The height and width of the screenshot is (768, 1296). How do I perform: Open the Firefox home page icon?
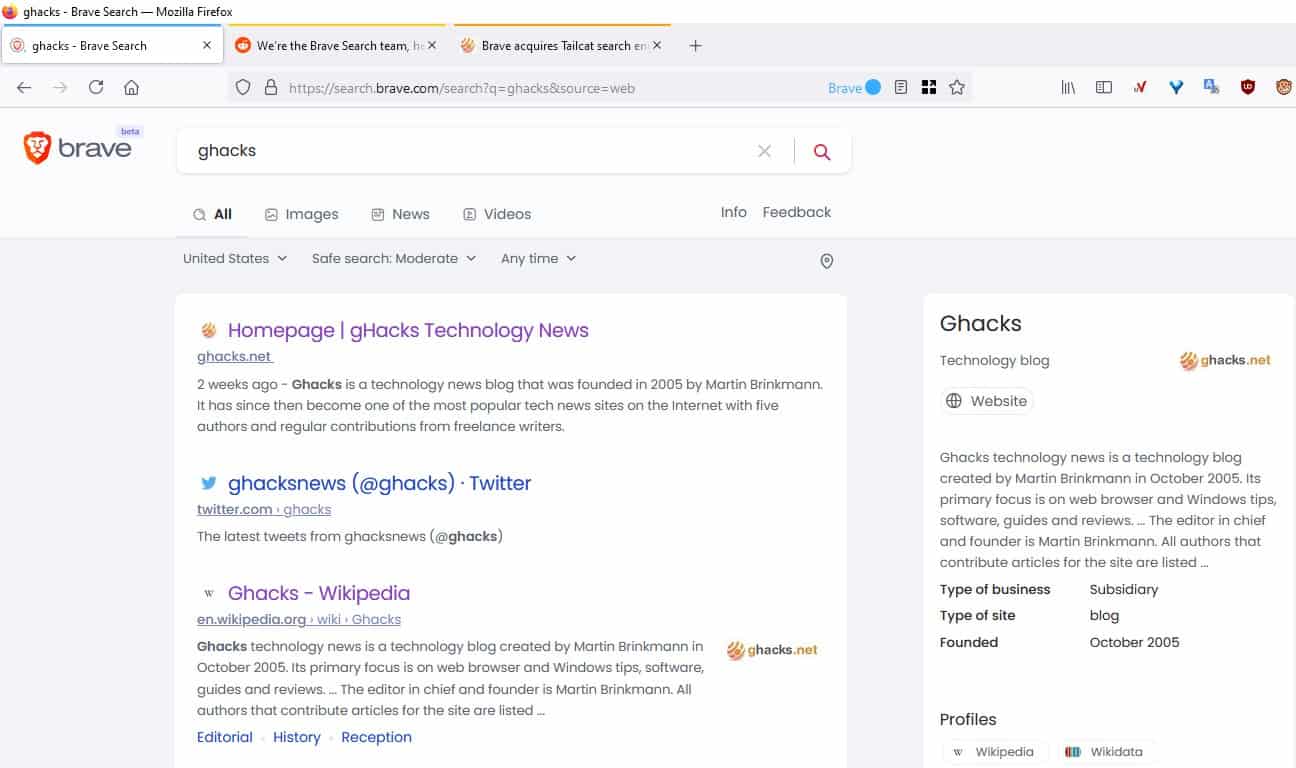131,88
